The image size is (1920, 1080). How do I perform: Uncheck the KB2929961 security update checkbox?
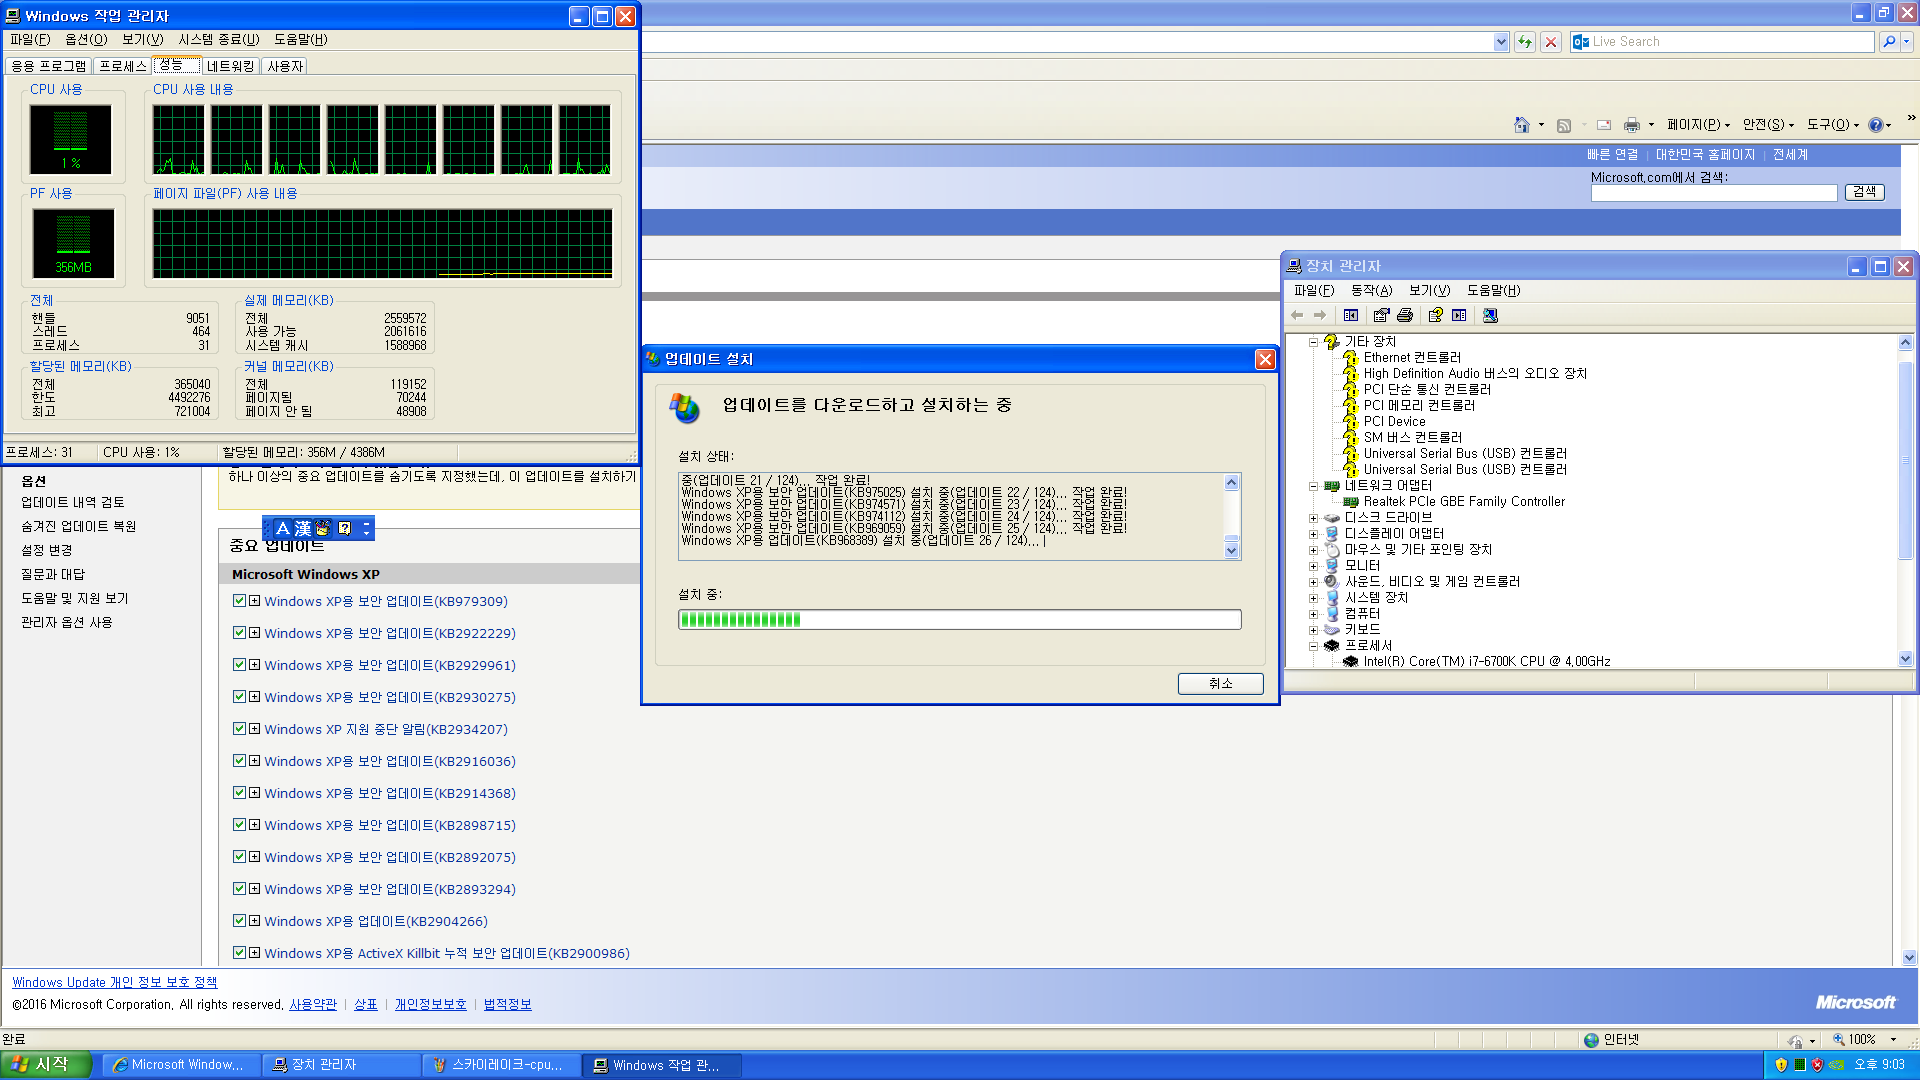coord(239,665)
